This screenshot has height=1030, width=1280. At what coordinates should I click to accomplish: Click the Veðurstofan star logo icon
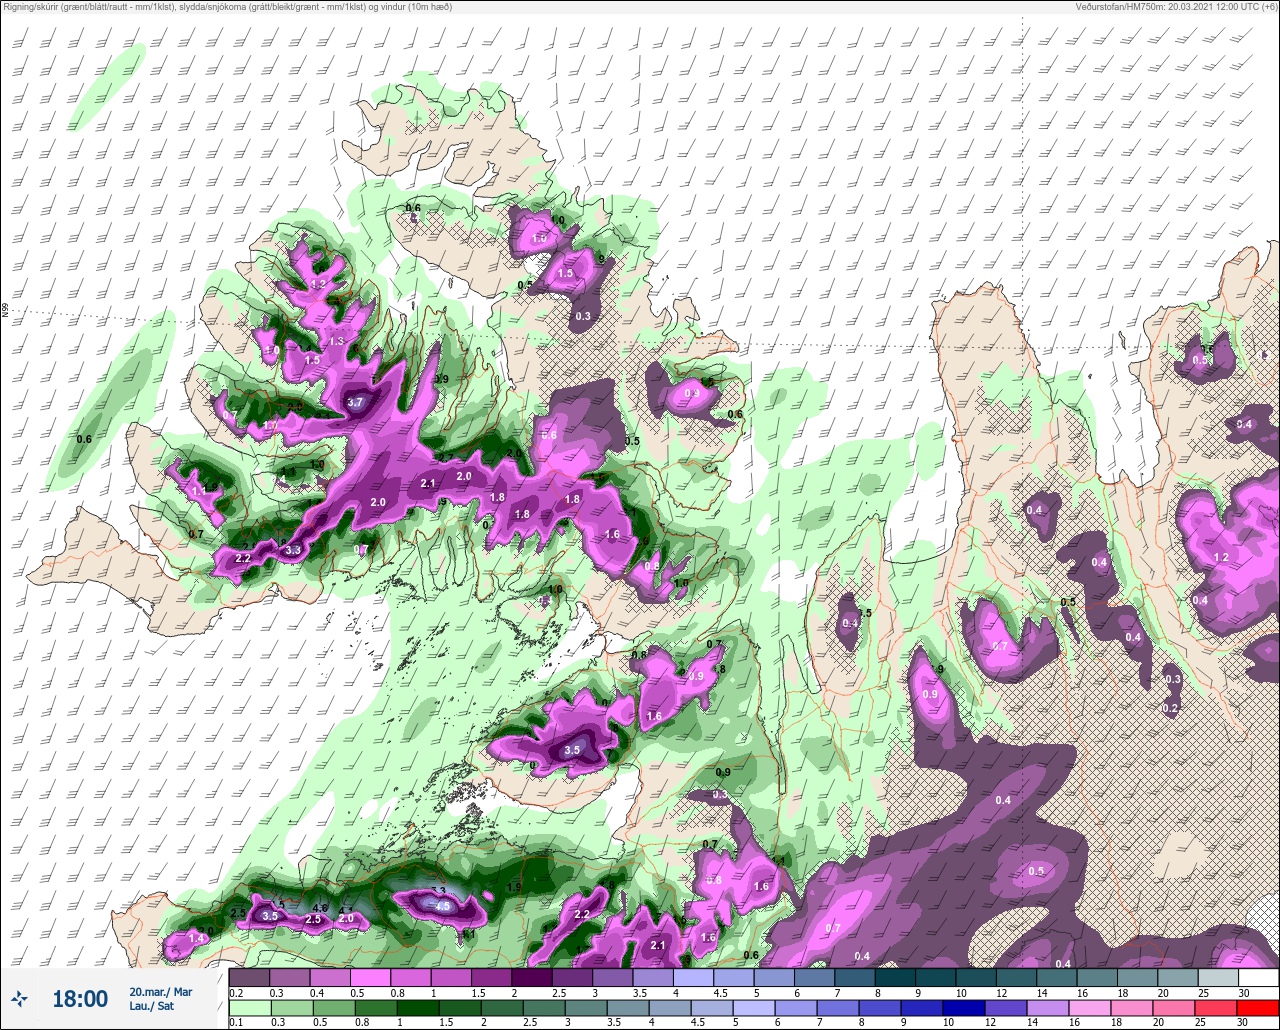coord(20,998)
